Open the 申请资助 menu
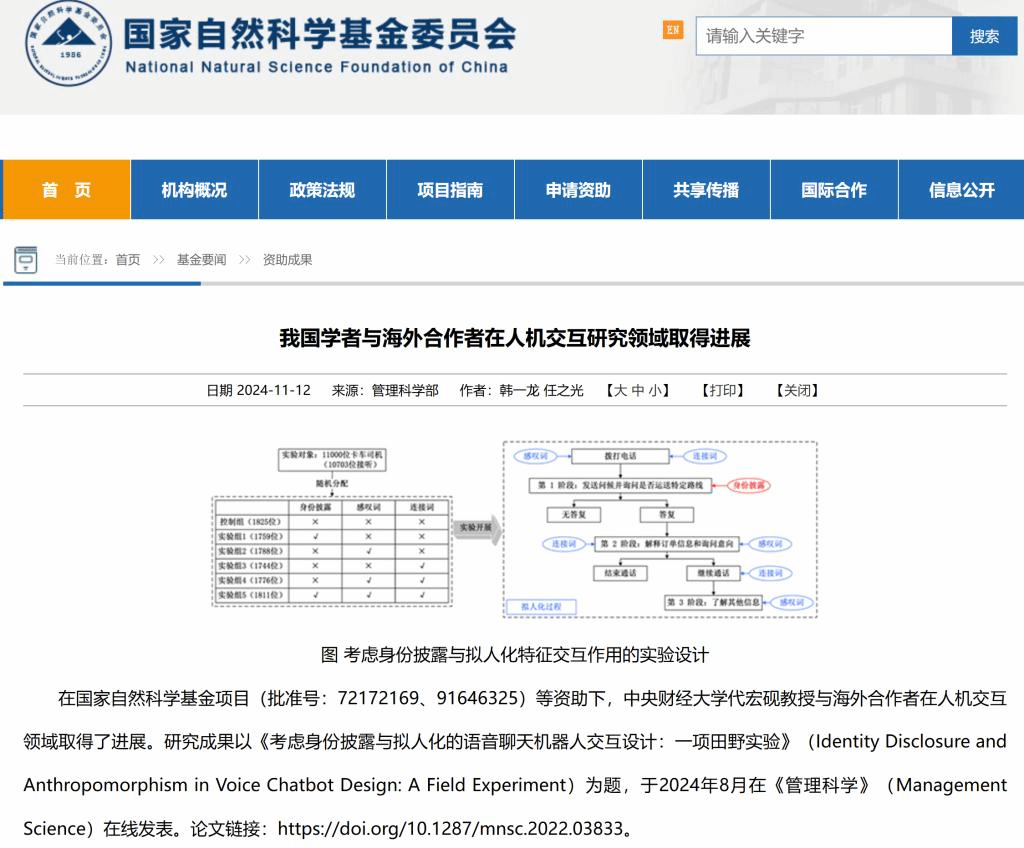 click(x=577, y=189)
